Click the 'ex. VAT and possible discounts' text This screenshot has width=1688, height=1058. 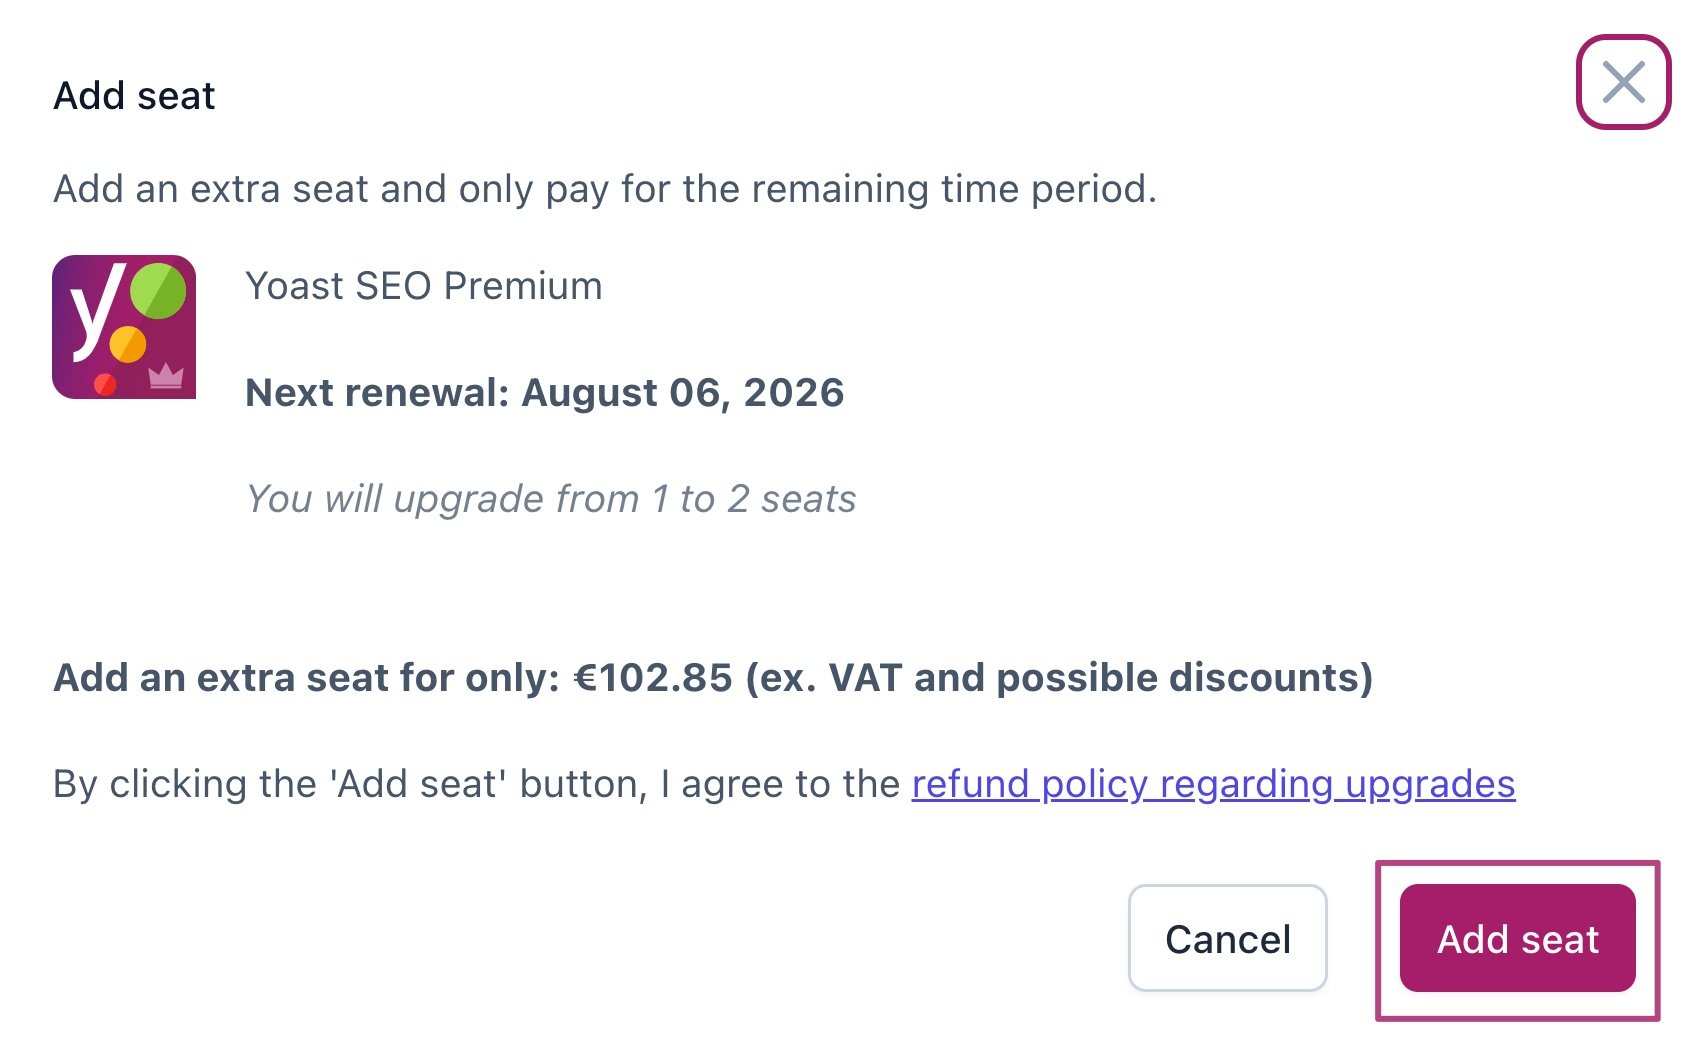(1058, 678)
